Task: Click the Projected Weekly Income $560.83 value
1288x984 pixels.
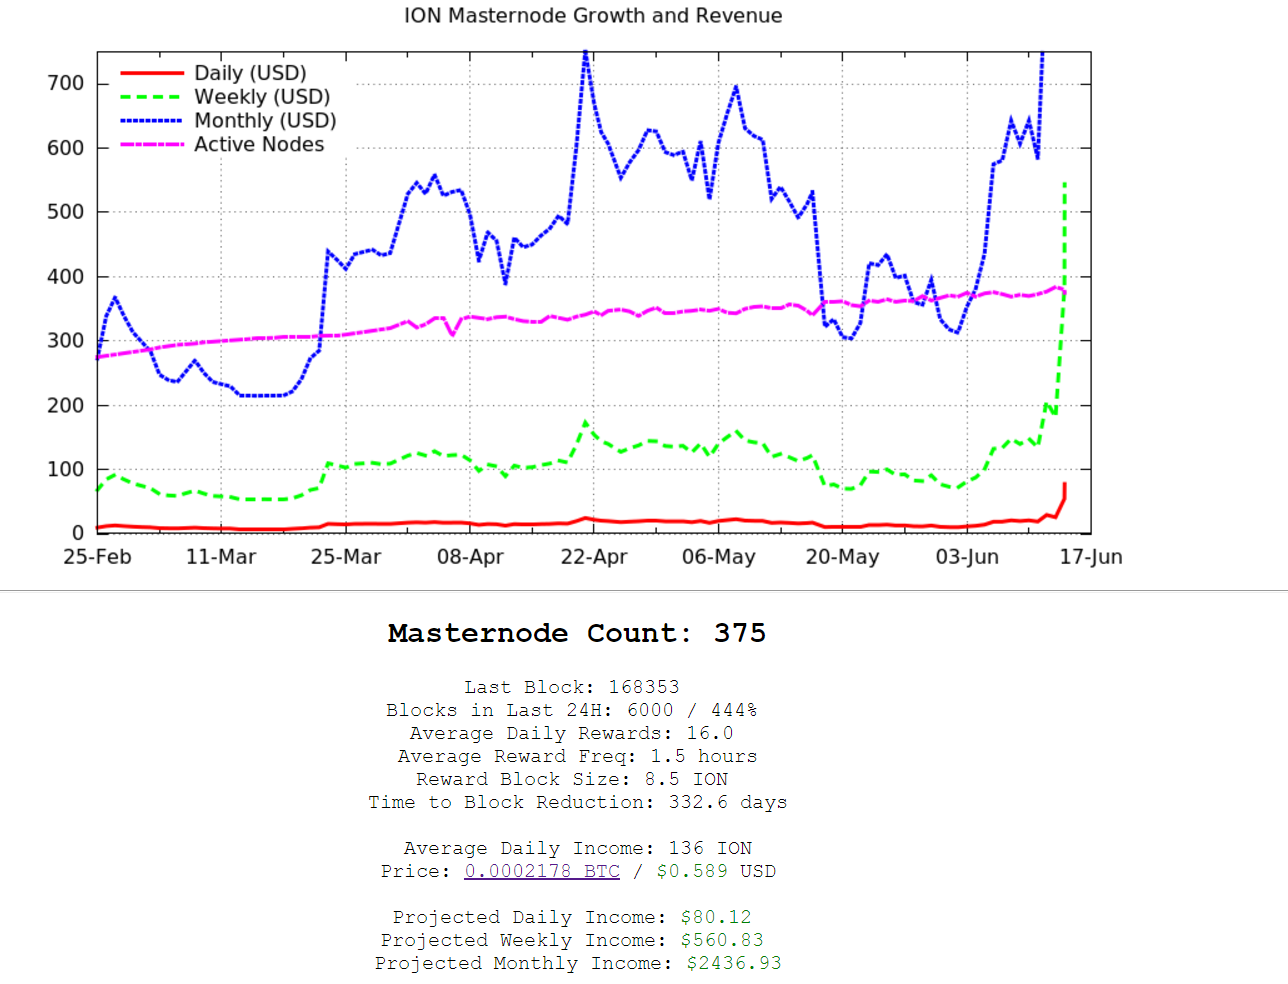Action: click(x=722, y=940)
